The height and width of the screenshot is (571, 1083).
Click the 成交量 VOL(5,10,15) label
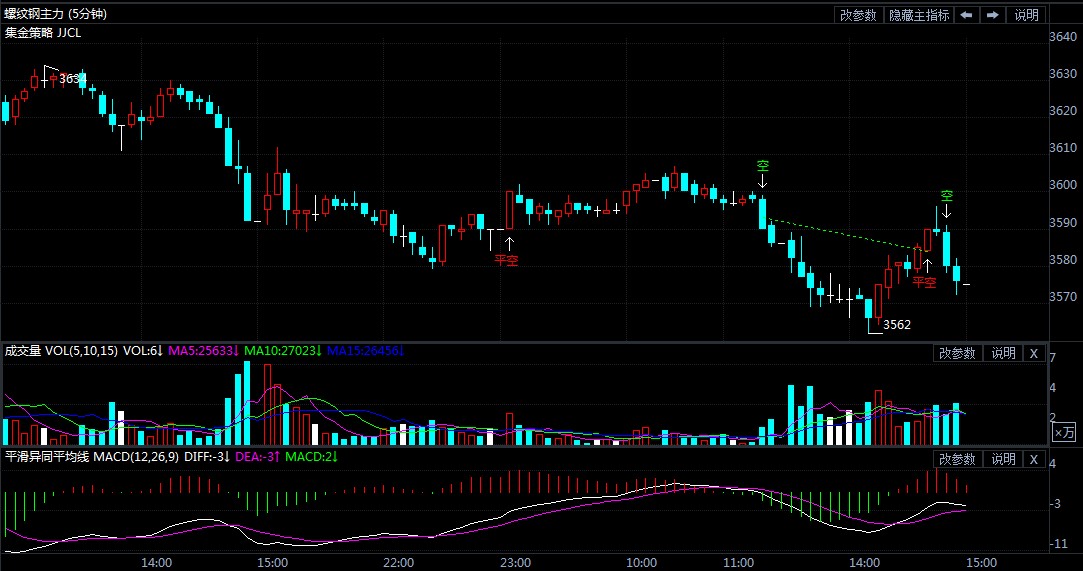pyautogui.click(x=61, y=351)
